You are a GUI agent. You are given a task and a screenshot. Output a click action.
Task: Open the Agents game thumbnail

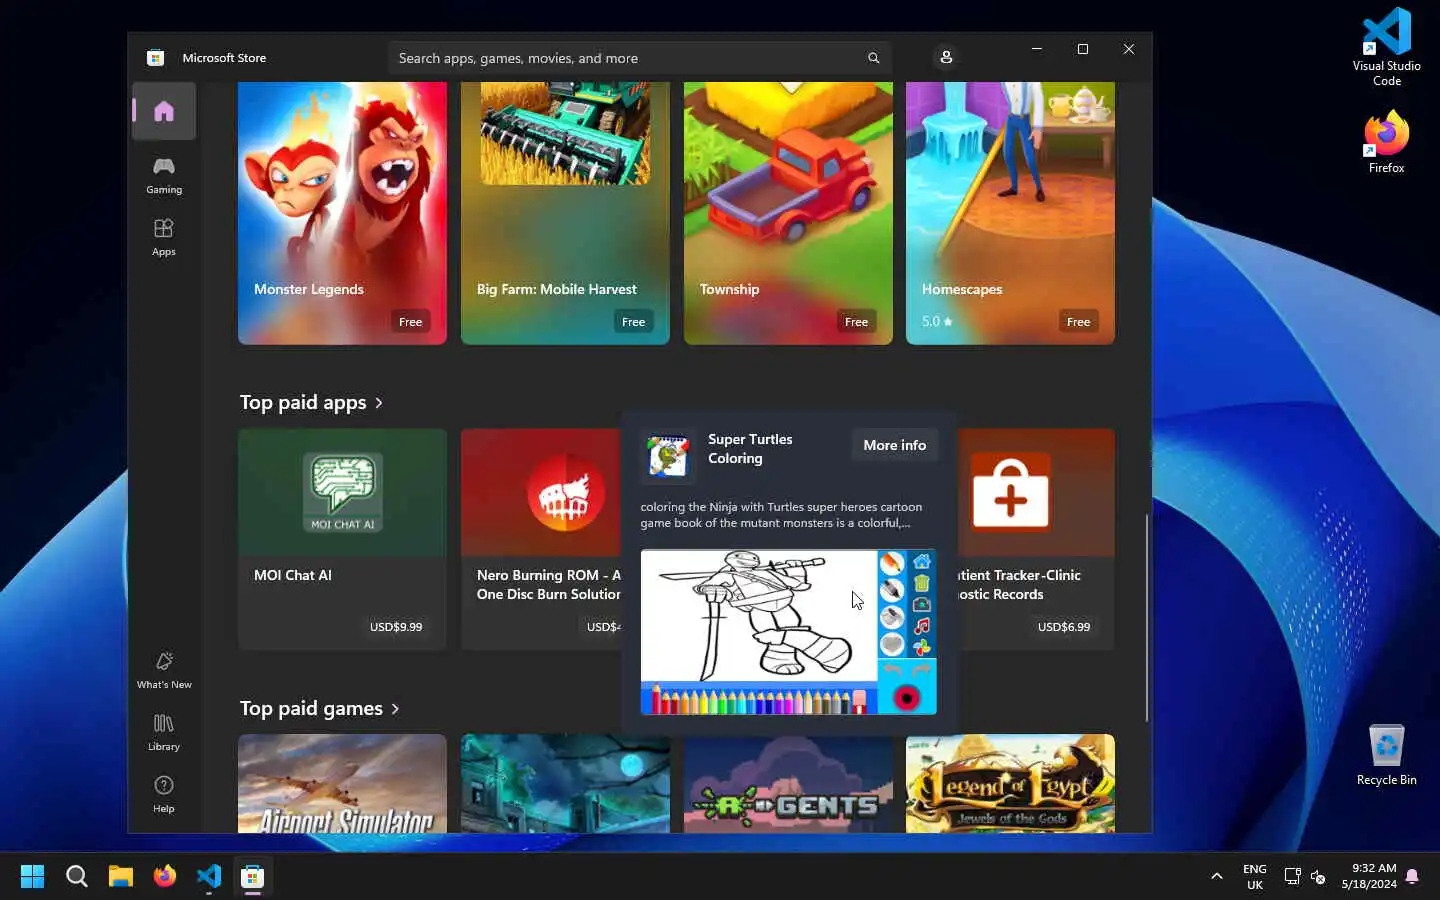[788, 783]
